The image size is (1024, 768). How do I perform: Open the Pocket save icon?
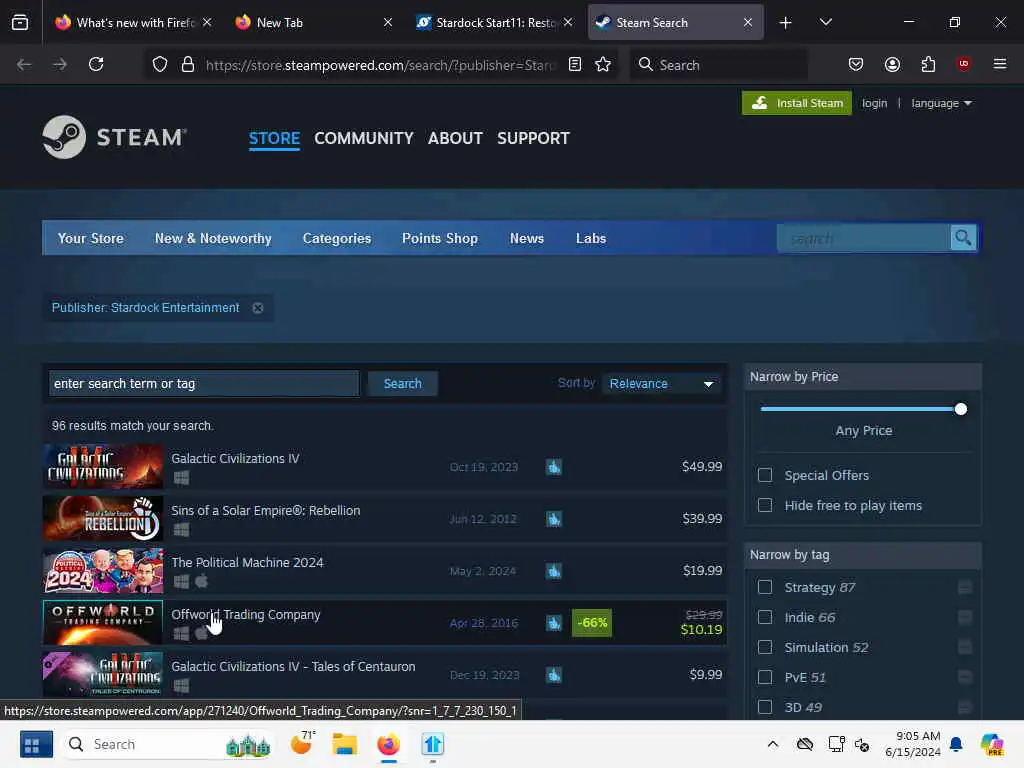point(856,64)
